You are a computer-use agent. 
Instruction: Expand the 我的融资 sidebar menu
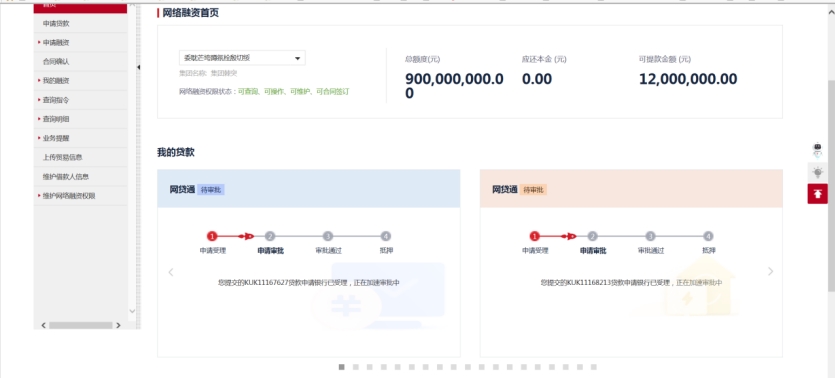click(x=80, y=81)
